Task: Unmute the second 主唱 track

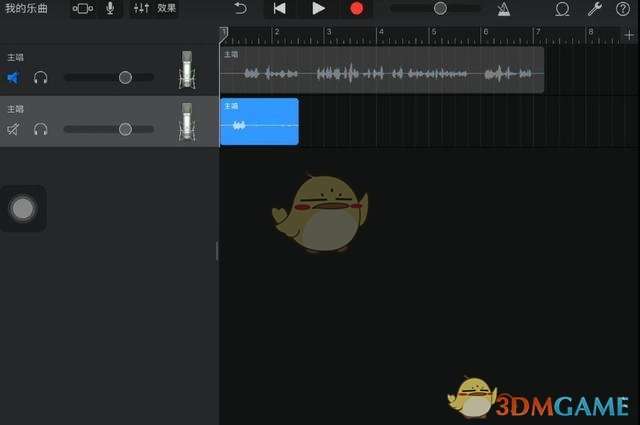Action: [14, 129]
